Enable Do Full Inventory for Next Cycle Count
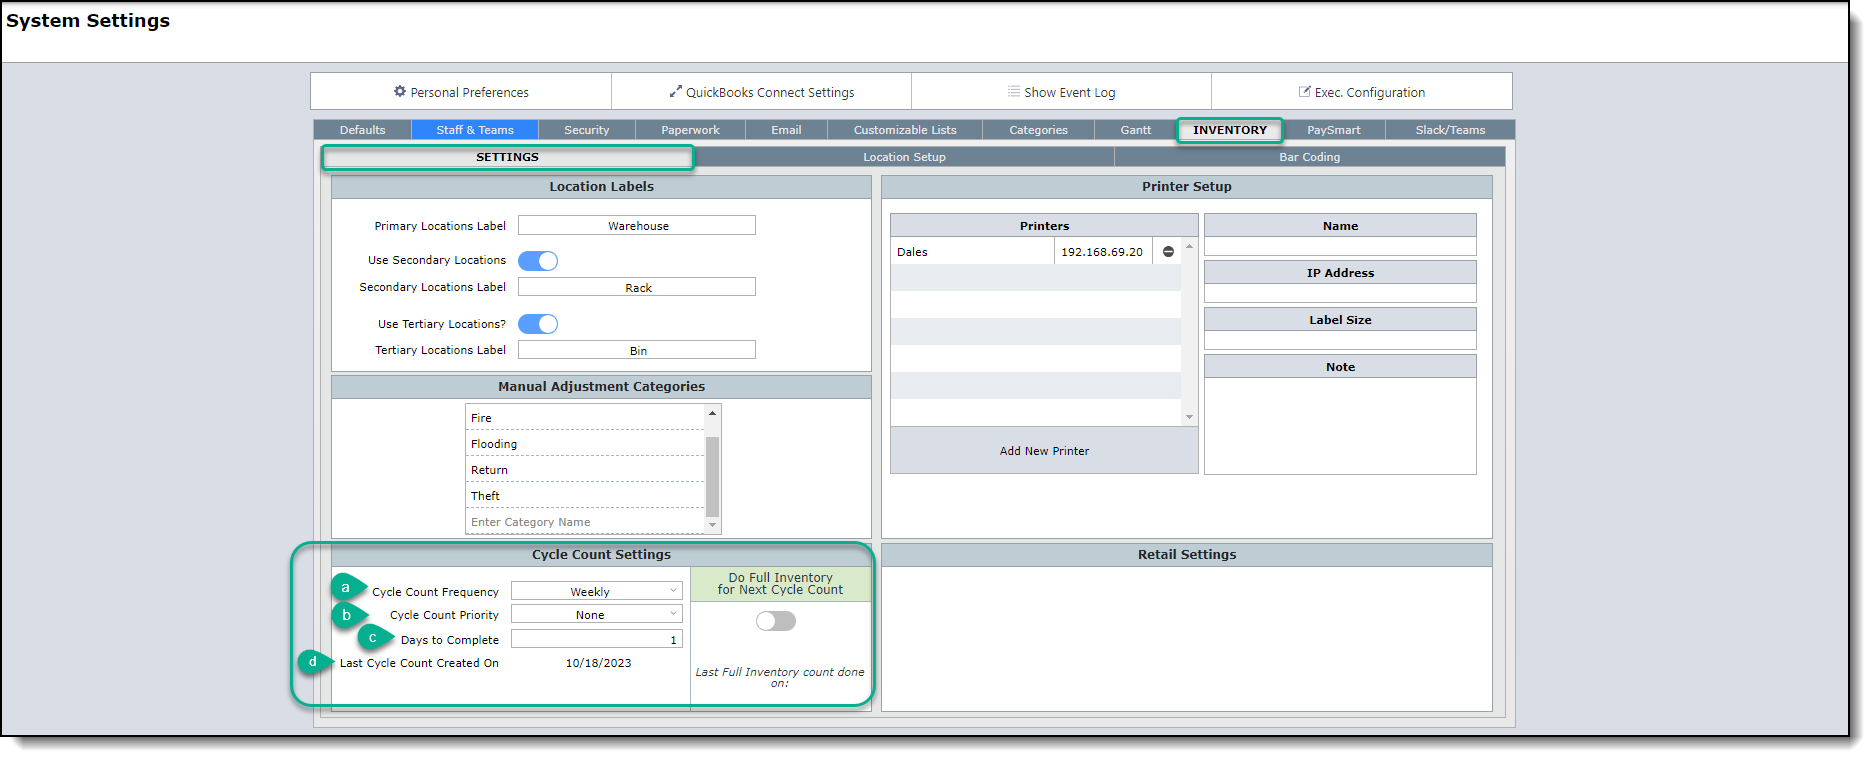Screen dimensions: 1874x761 click(x=776, y=621)
